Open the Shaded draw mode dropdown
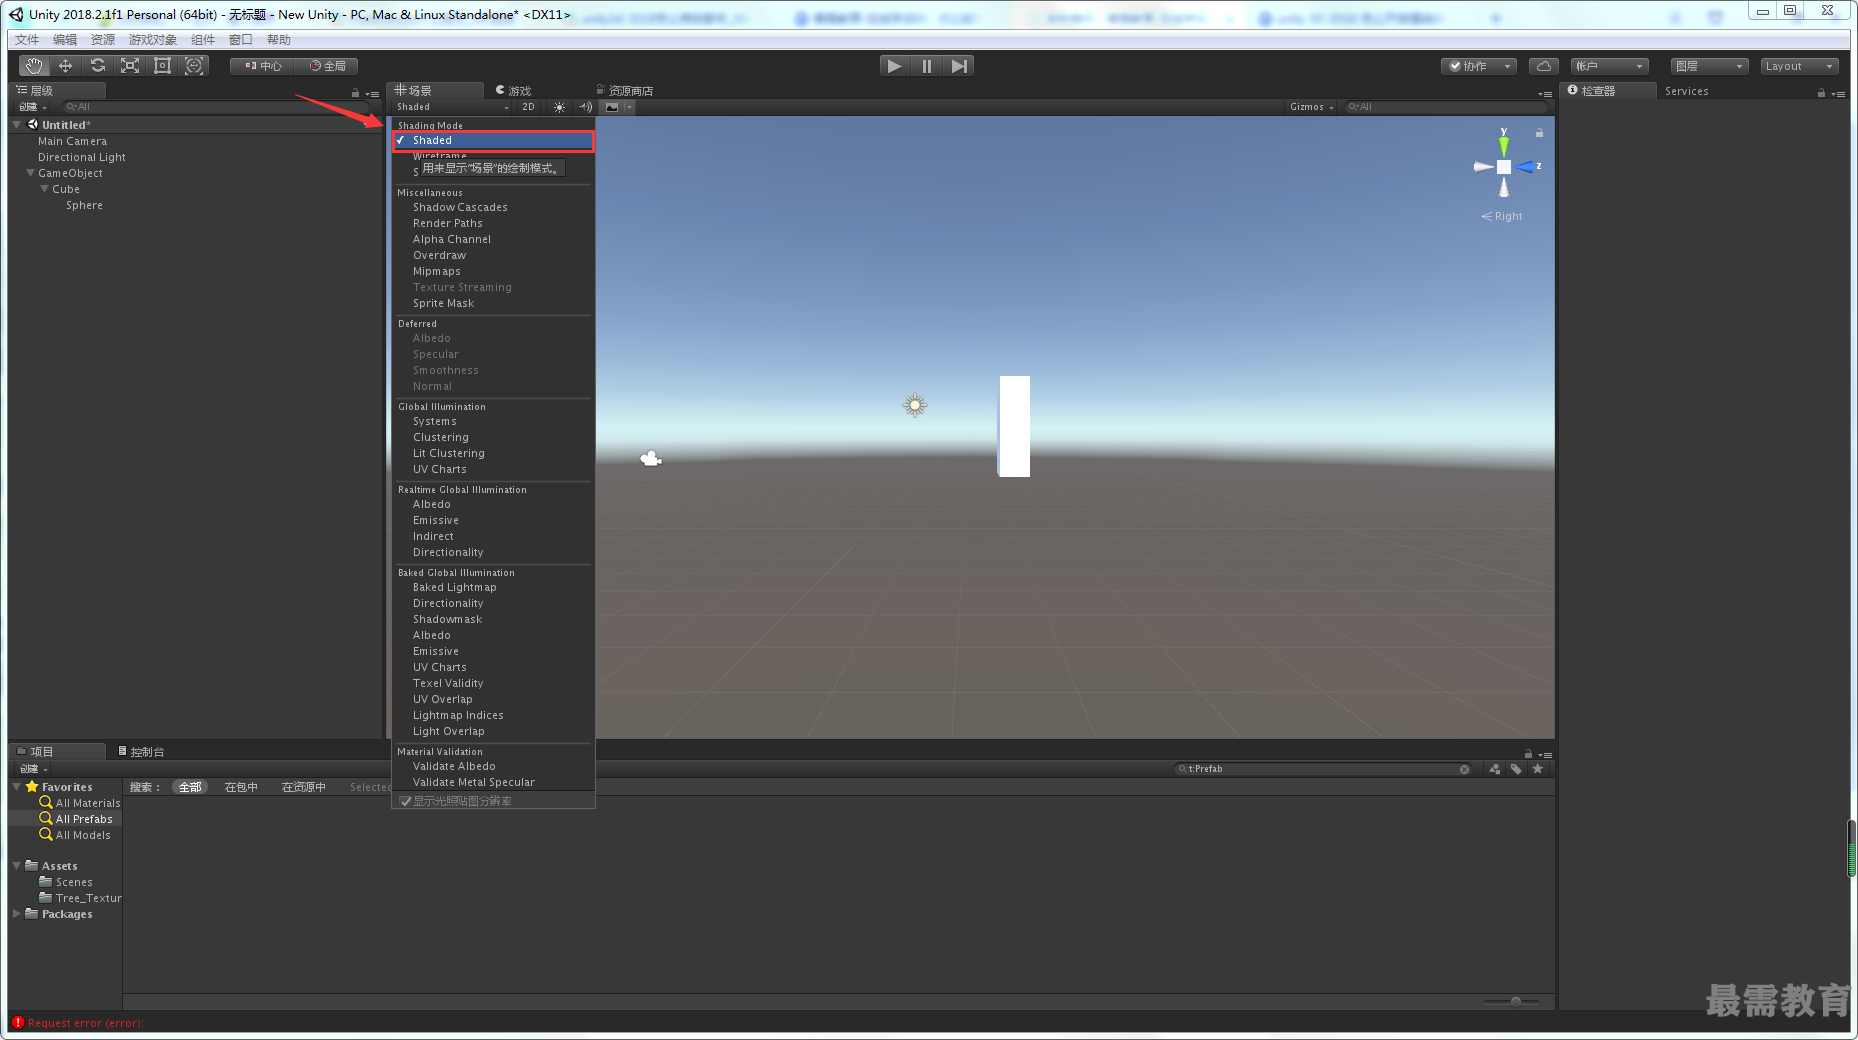 click(452, 107)
